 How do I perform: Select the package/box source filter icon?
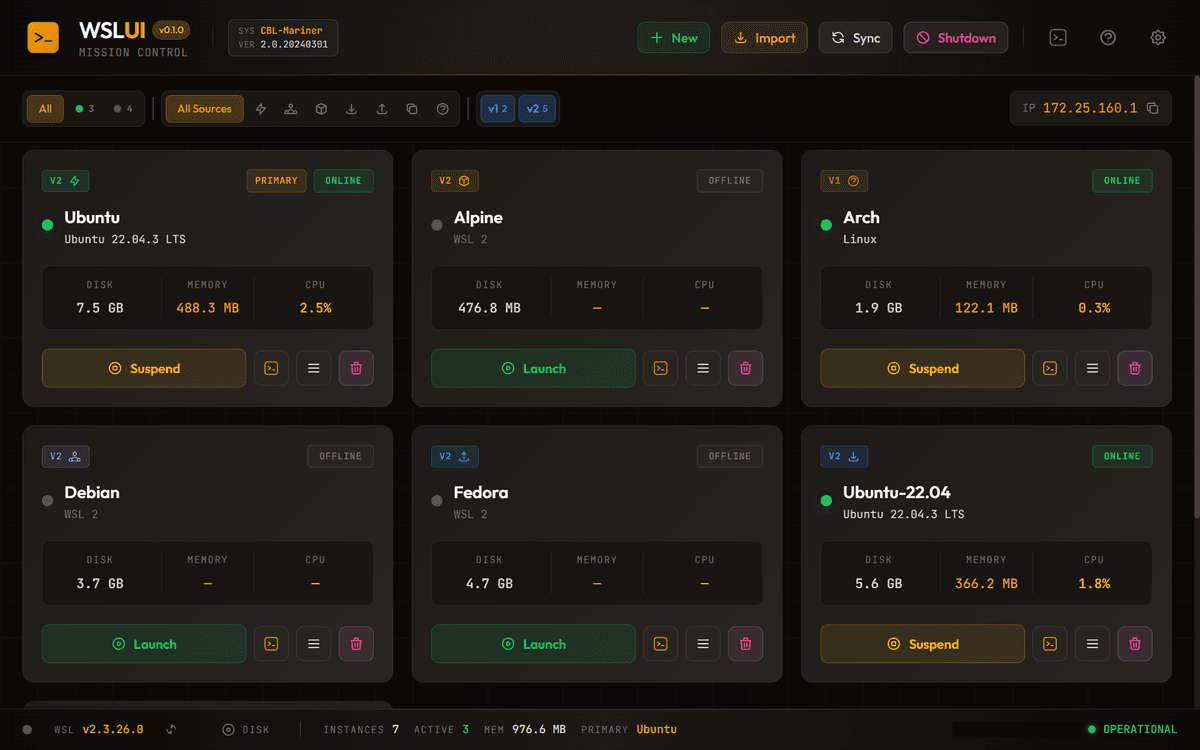click(321, 108)
